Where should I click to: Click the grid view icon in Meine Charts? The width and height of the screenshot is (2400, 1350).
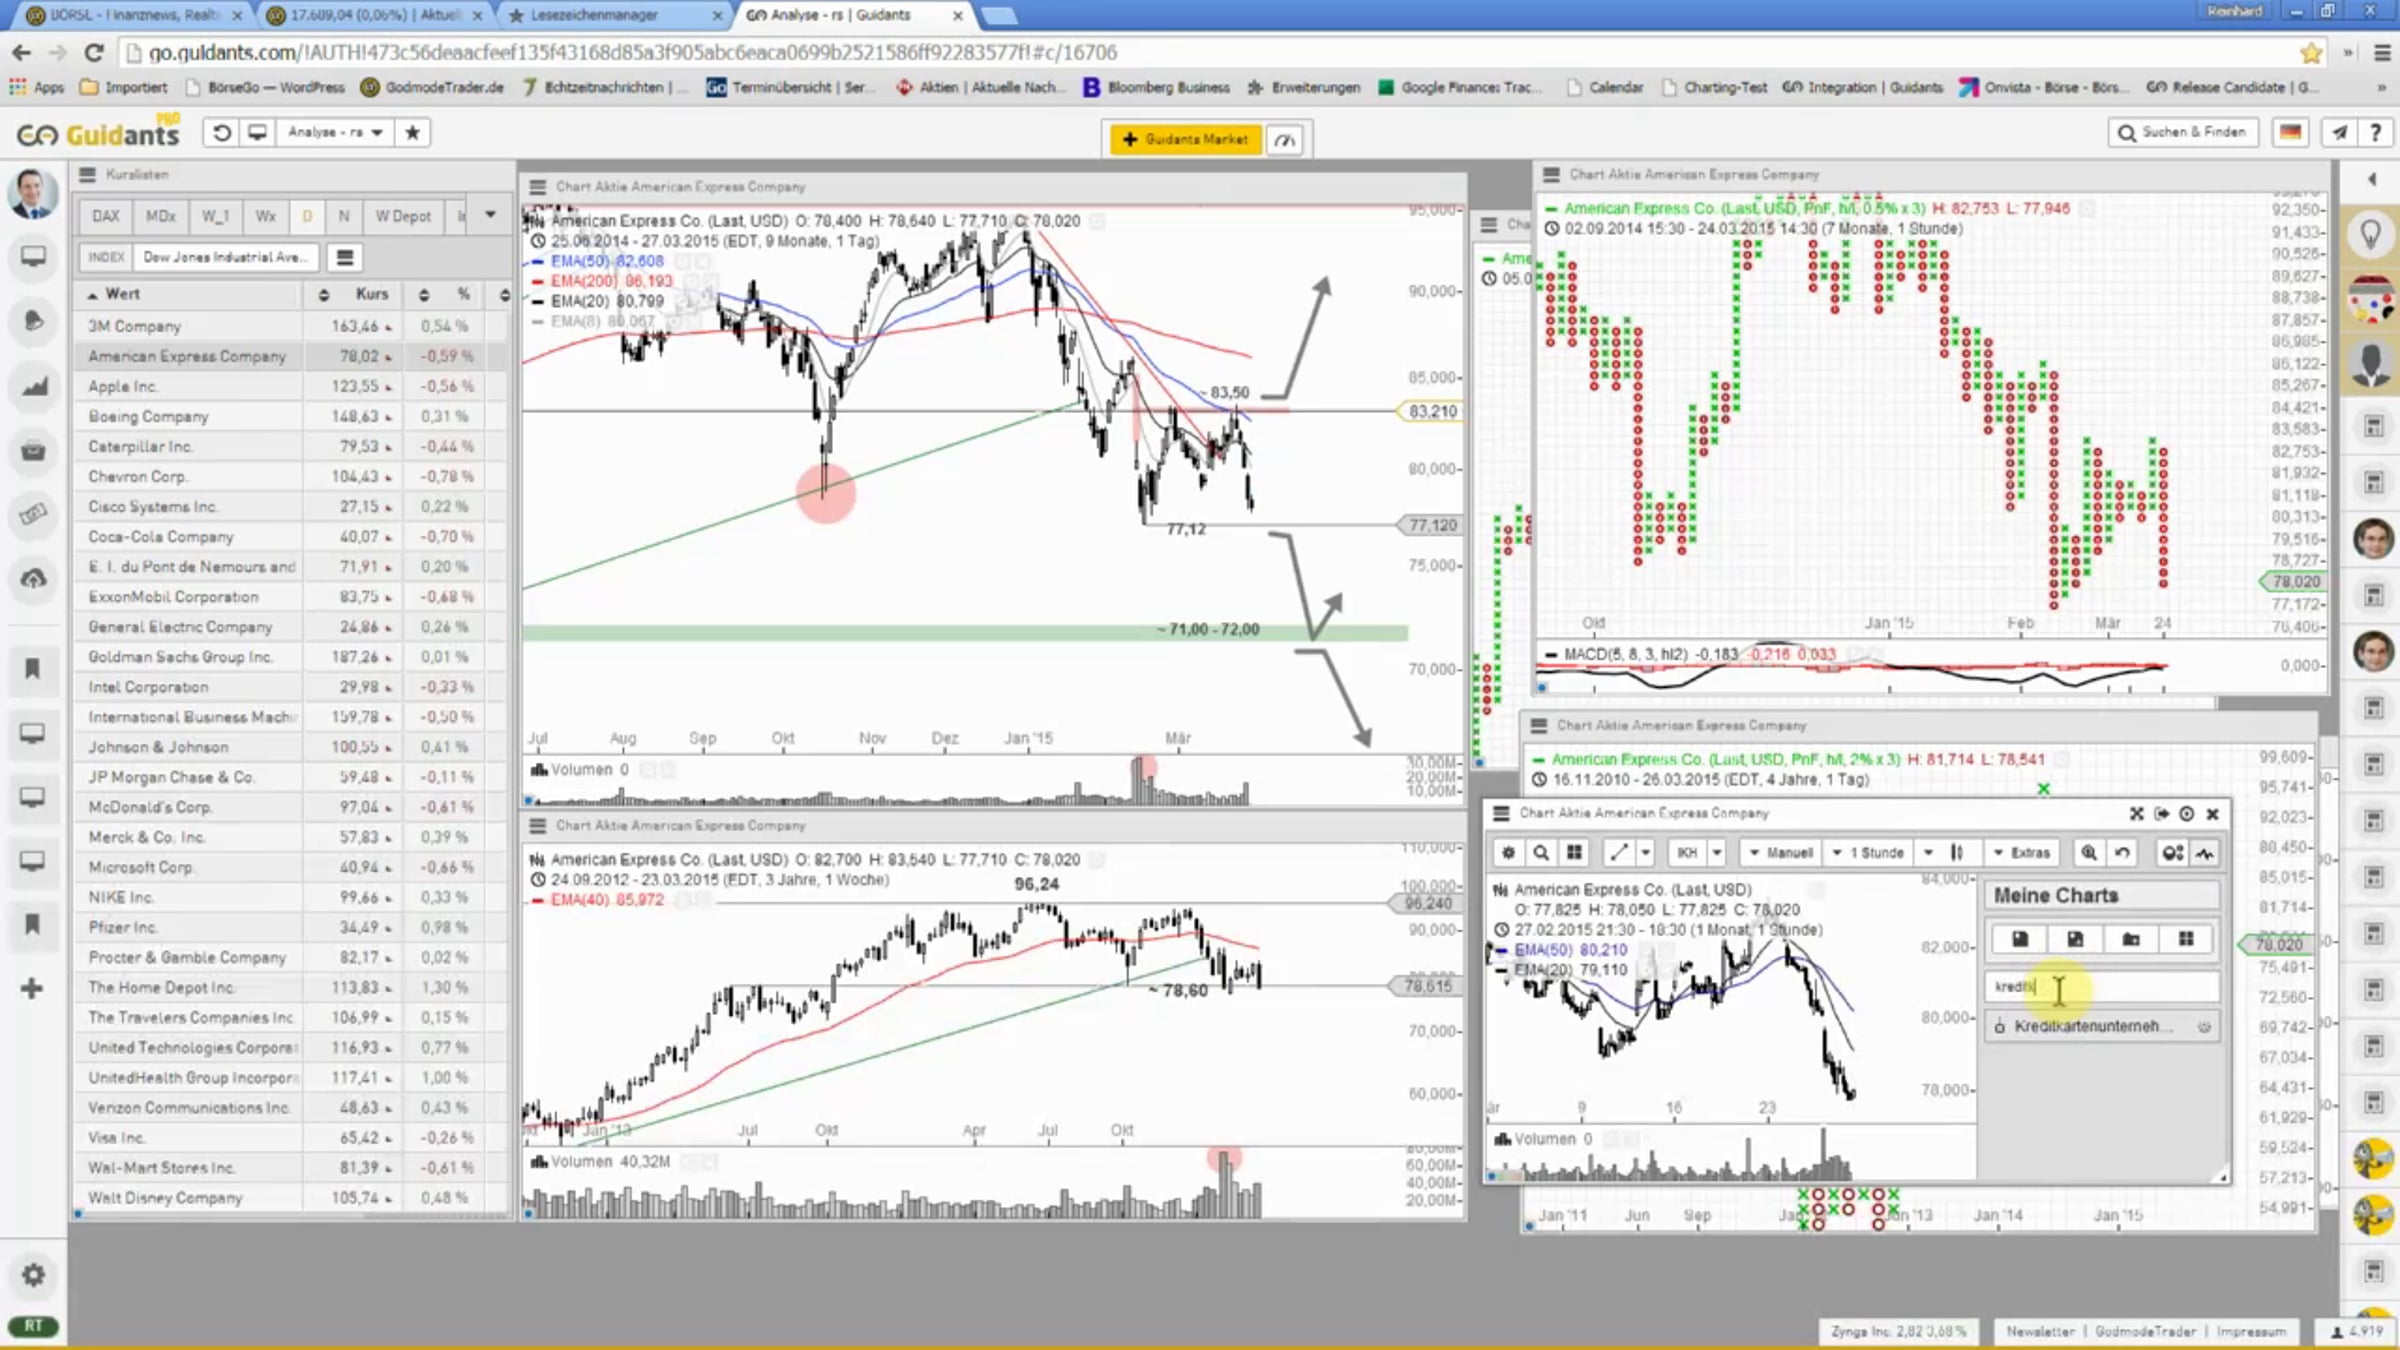(x=2186, y=939)
